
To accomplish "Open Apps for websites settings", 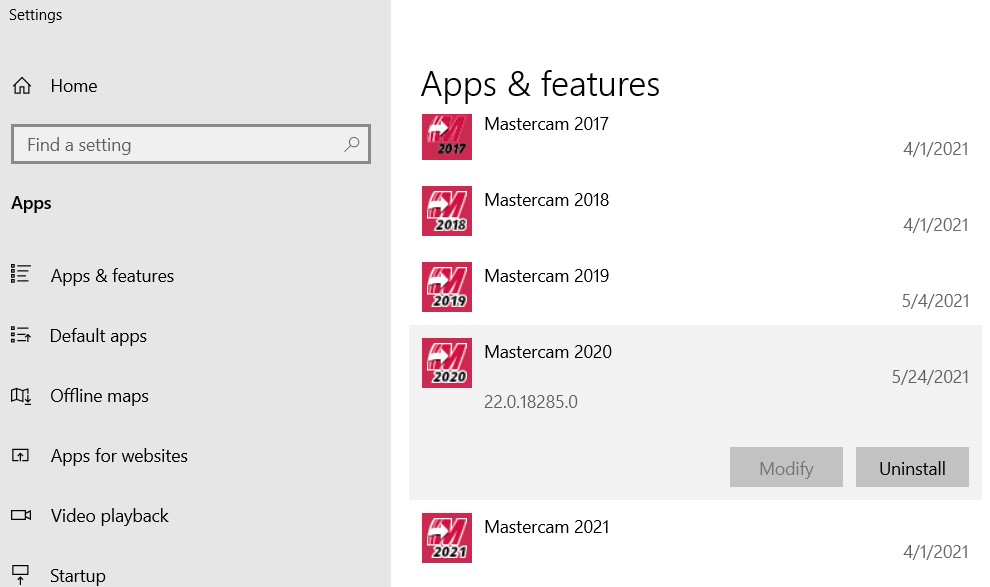I will click(x=119, y=456).
